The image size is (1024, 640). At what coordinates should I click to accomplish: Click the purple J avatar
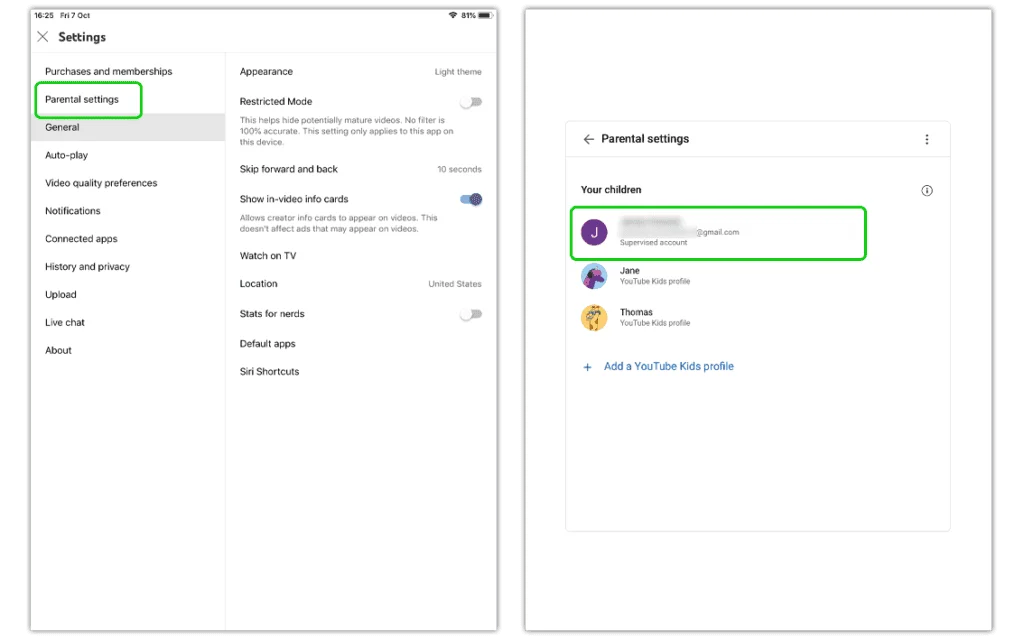594,232
